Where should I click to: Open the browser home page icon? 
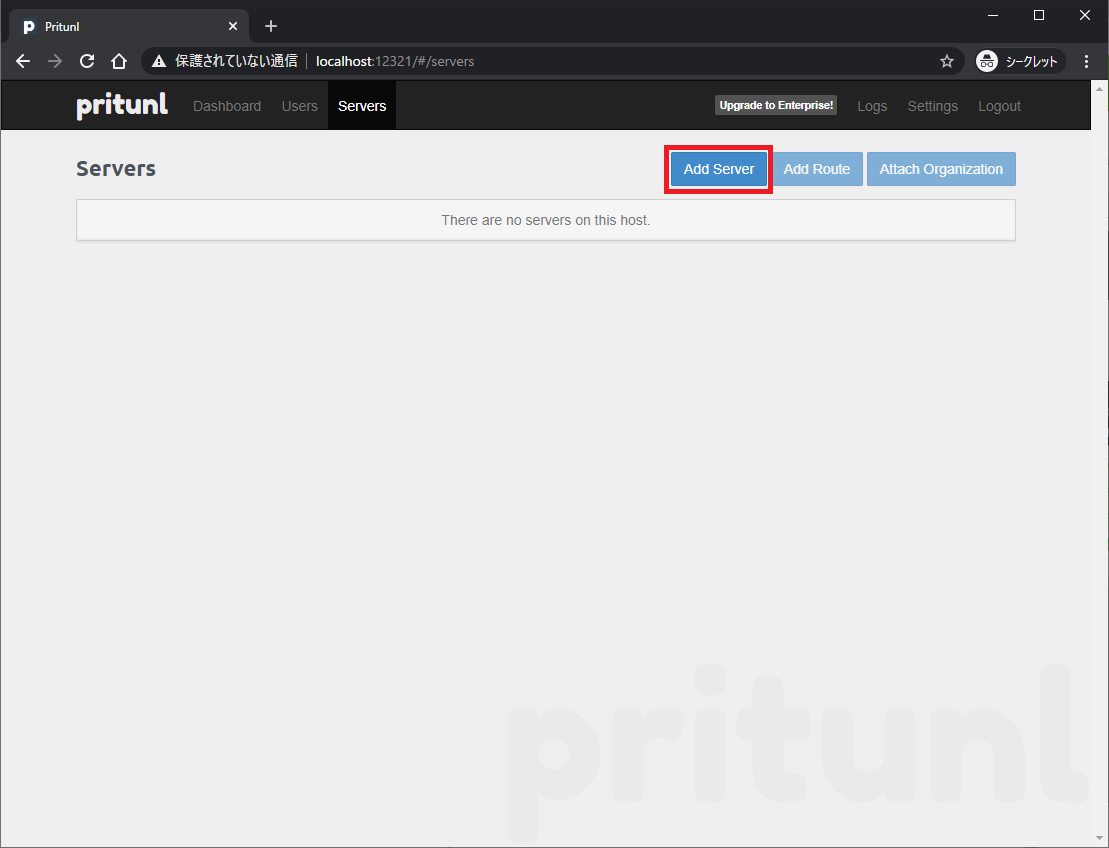pos(119,62)
